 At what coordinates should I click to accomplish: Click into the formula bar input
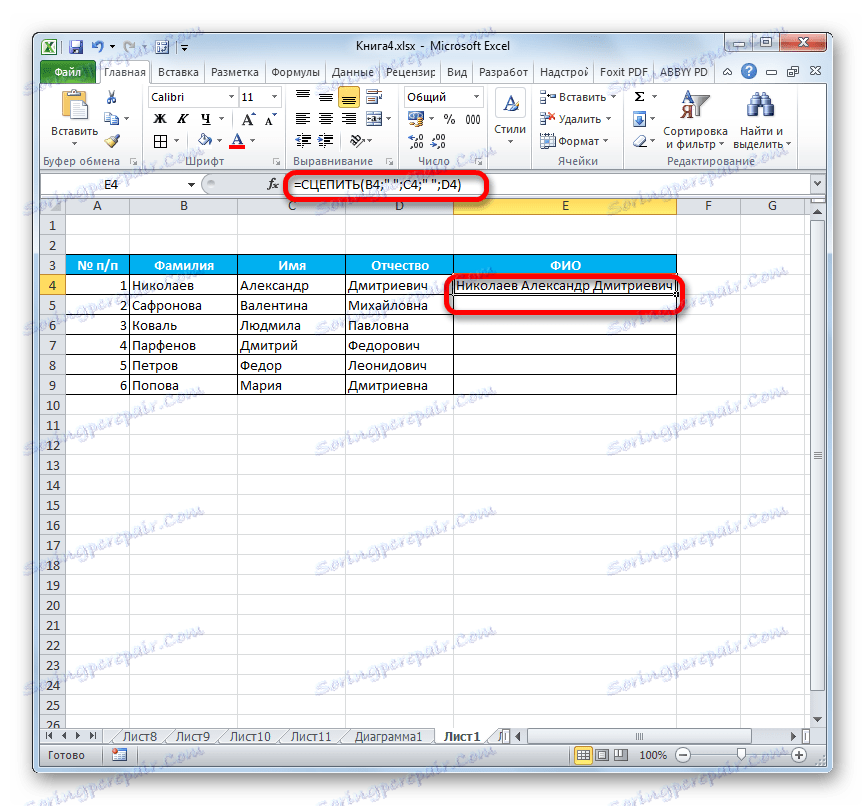tap(547, 185)
